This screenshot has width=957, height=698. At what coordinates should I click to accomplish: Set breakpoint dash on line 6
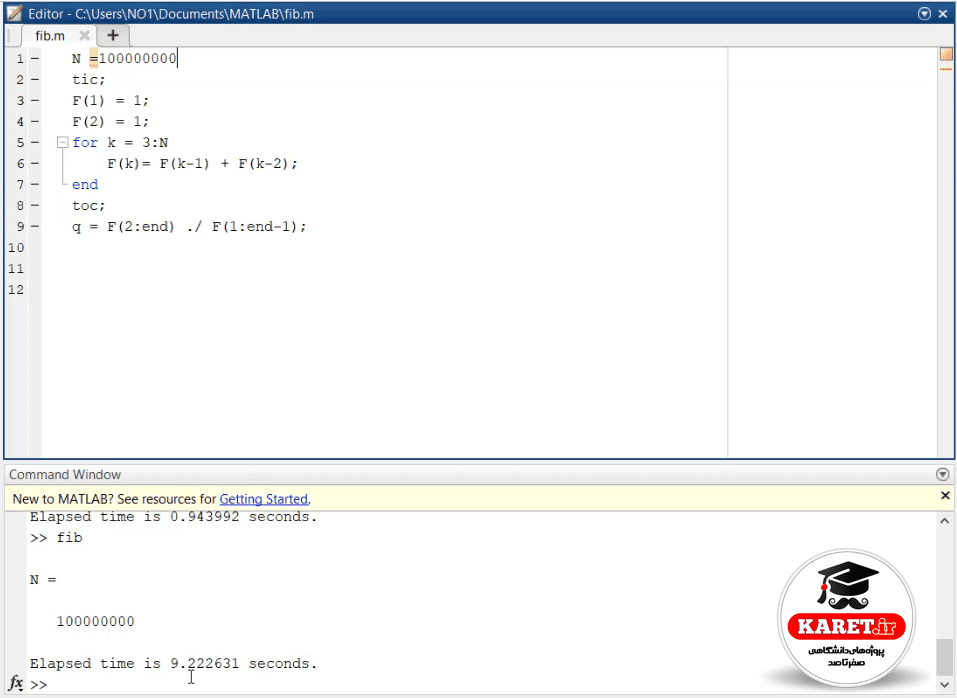pos(35,164)
